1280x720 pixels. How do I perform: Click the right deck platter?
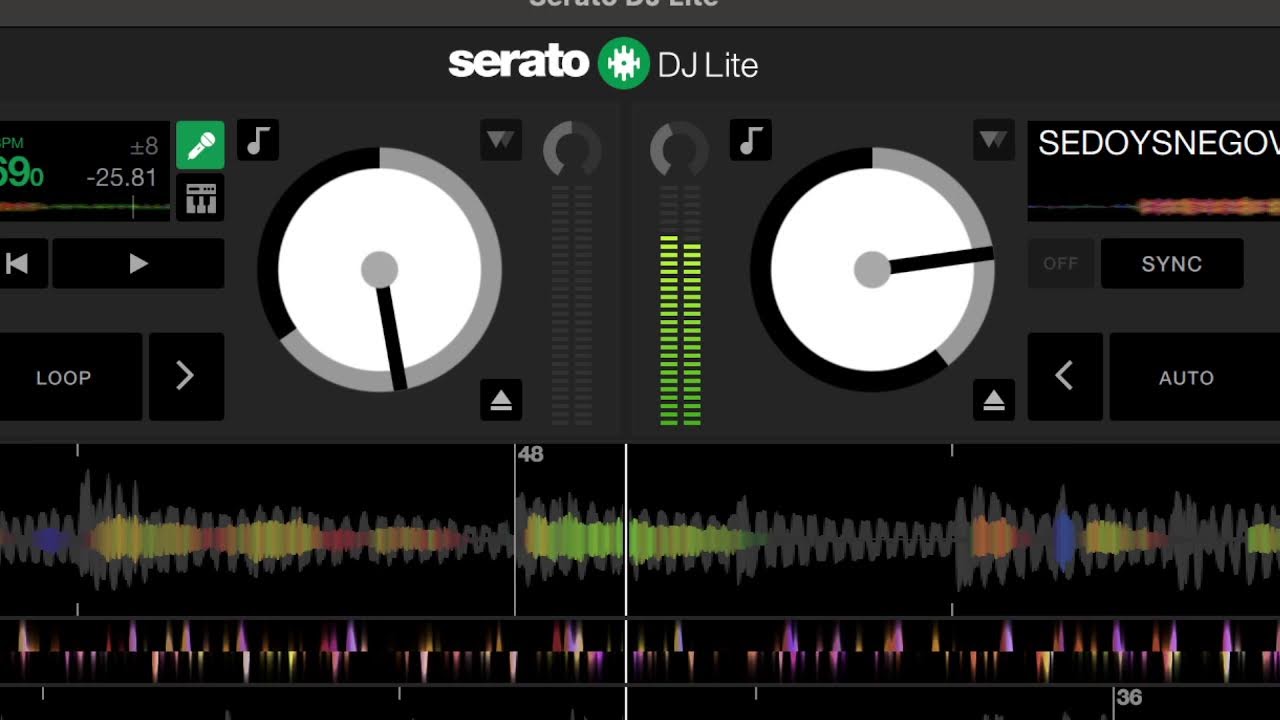(x=872, y=270)
